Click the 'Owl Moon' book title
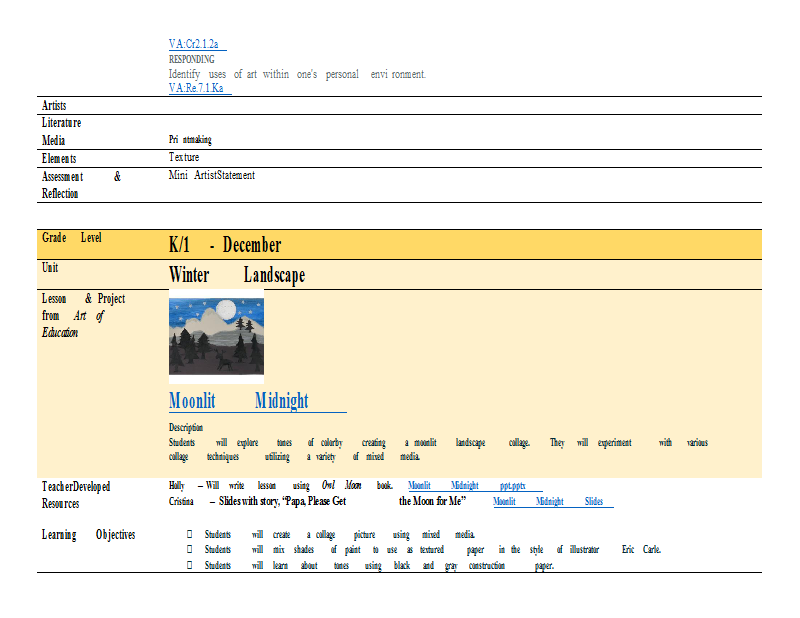The image size is (800, 618). coord(341,485)
